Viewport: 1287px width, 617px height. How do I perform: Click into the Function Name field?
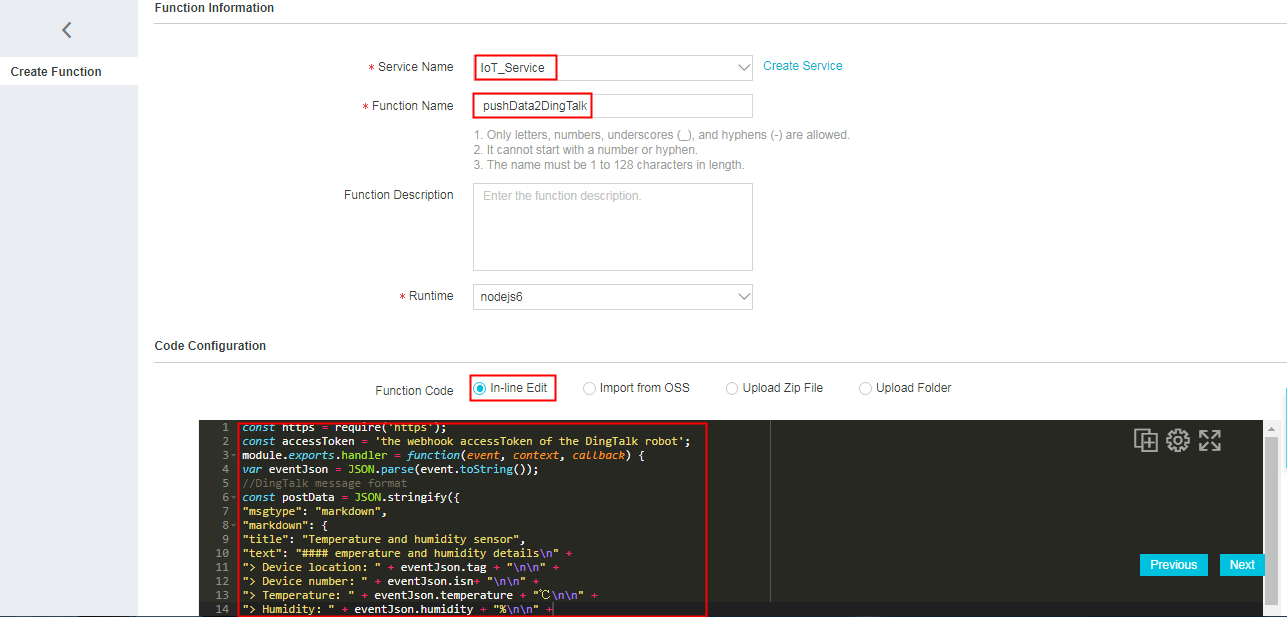coord(612,106)
